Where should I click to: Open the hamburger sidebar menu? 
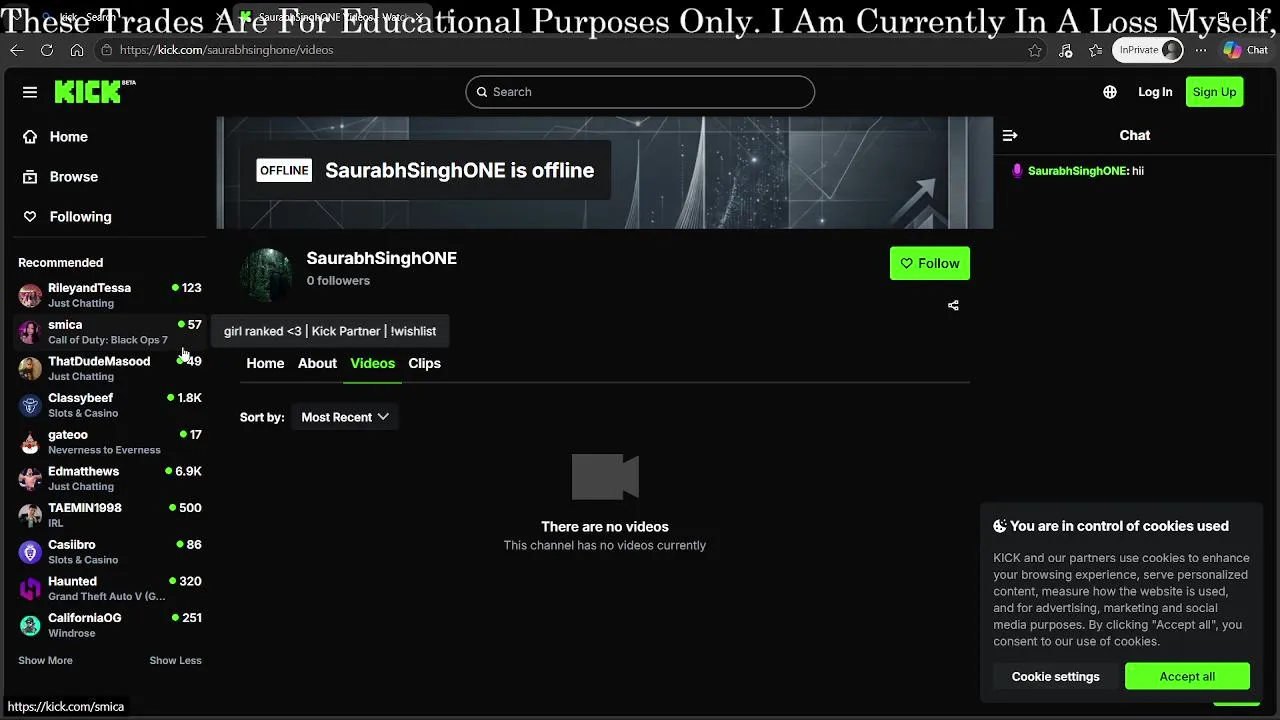pos(30,92)
